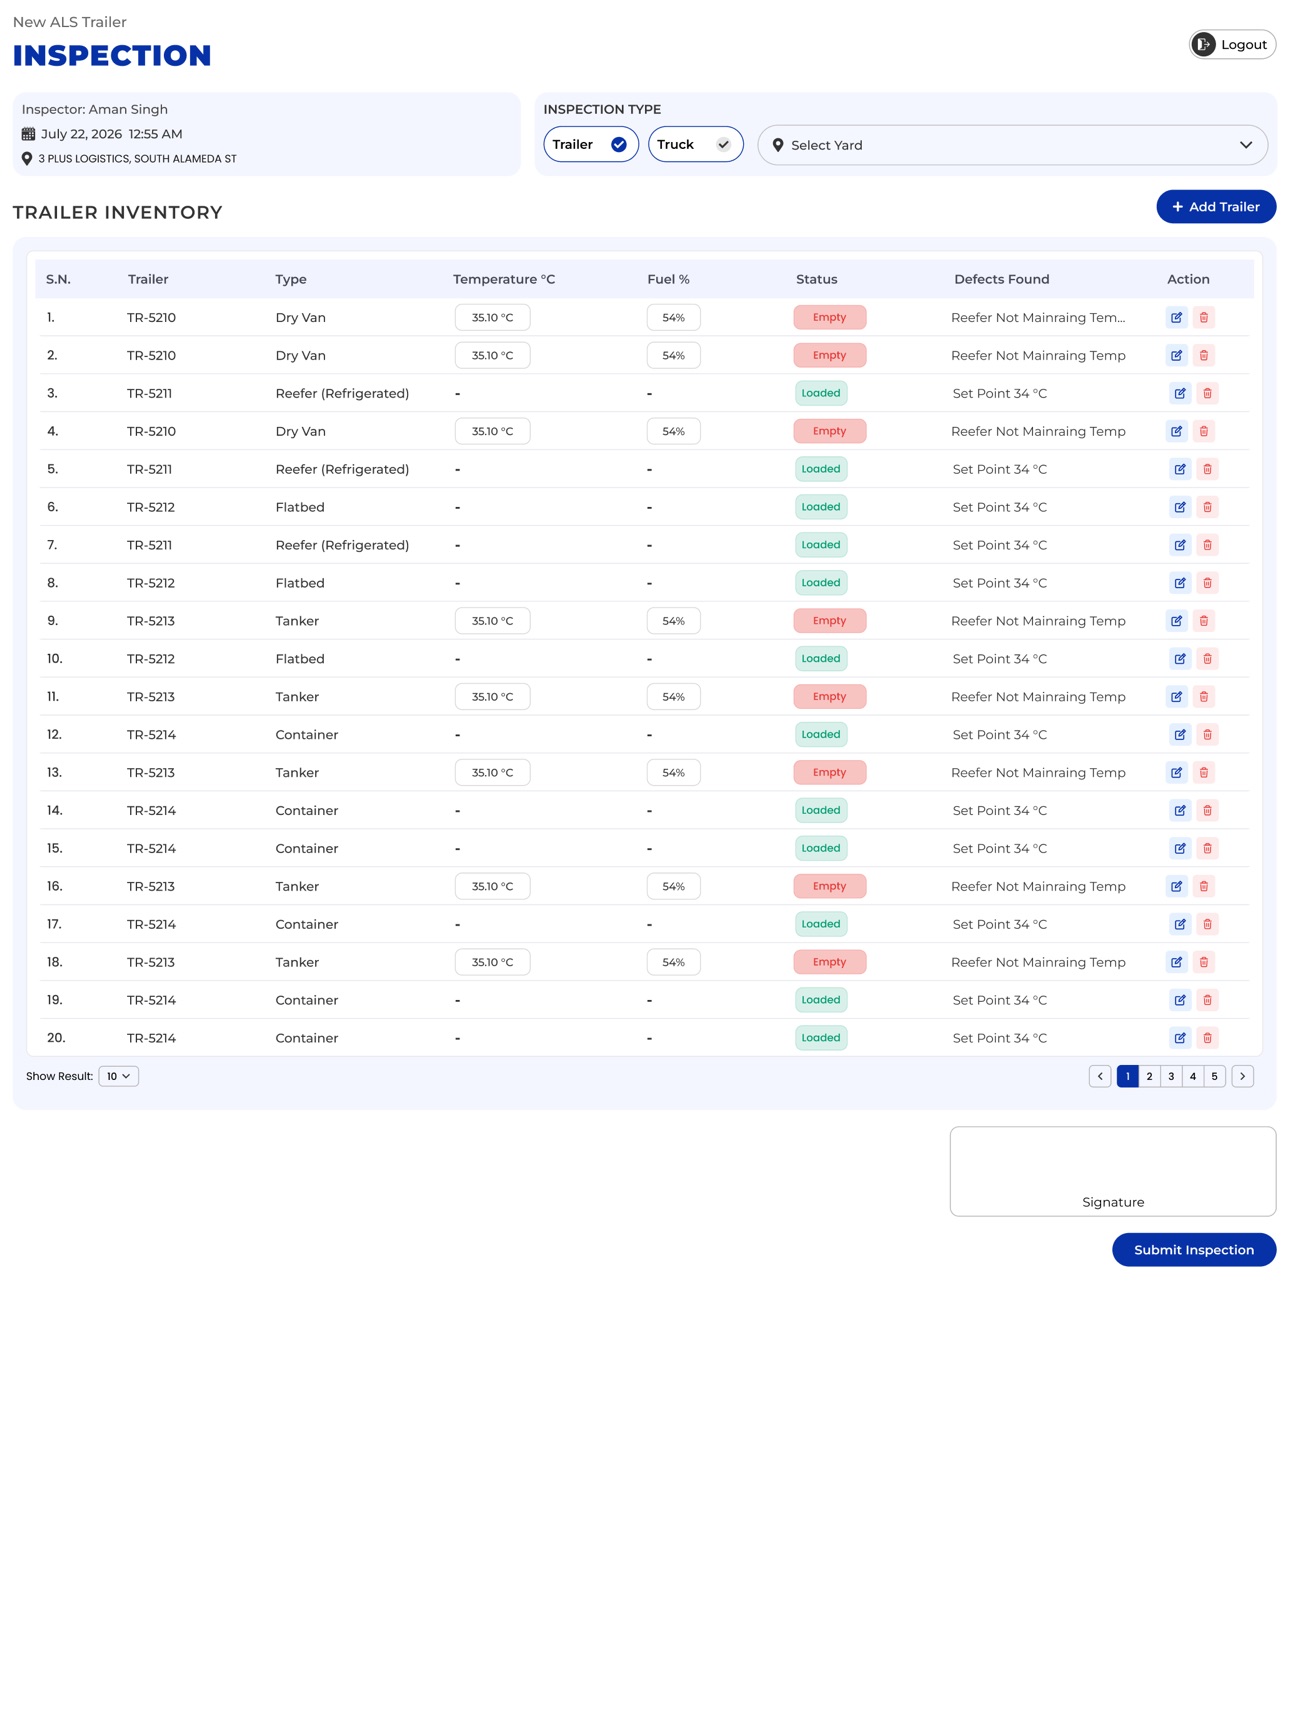
Task: Delete row 17 Container entry
Action: (x=1207, y=925)
